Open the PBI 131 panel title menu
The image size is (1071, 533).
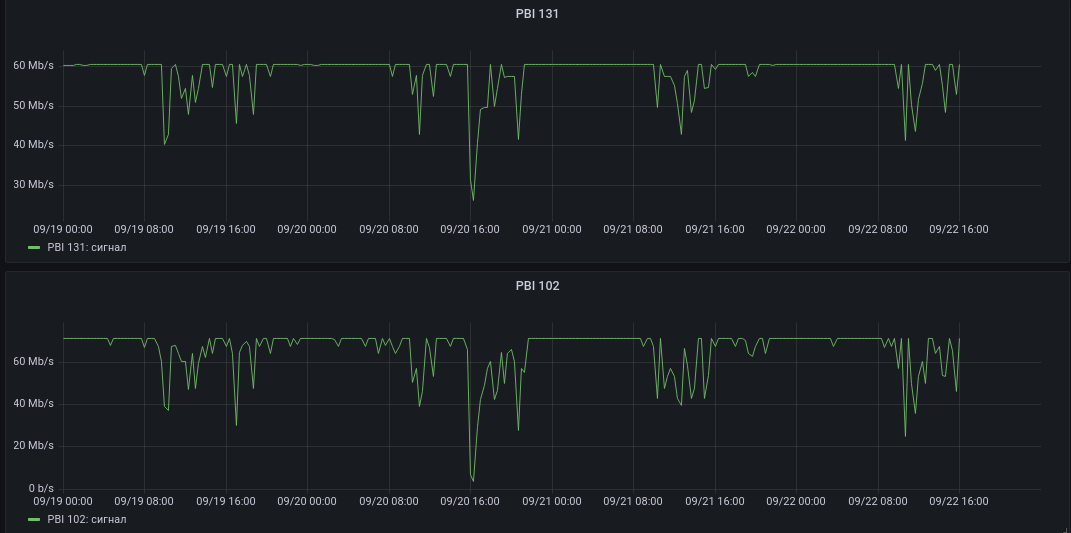coord(537,14)
